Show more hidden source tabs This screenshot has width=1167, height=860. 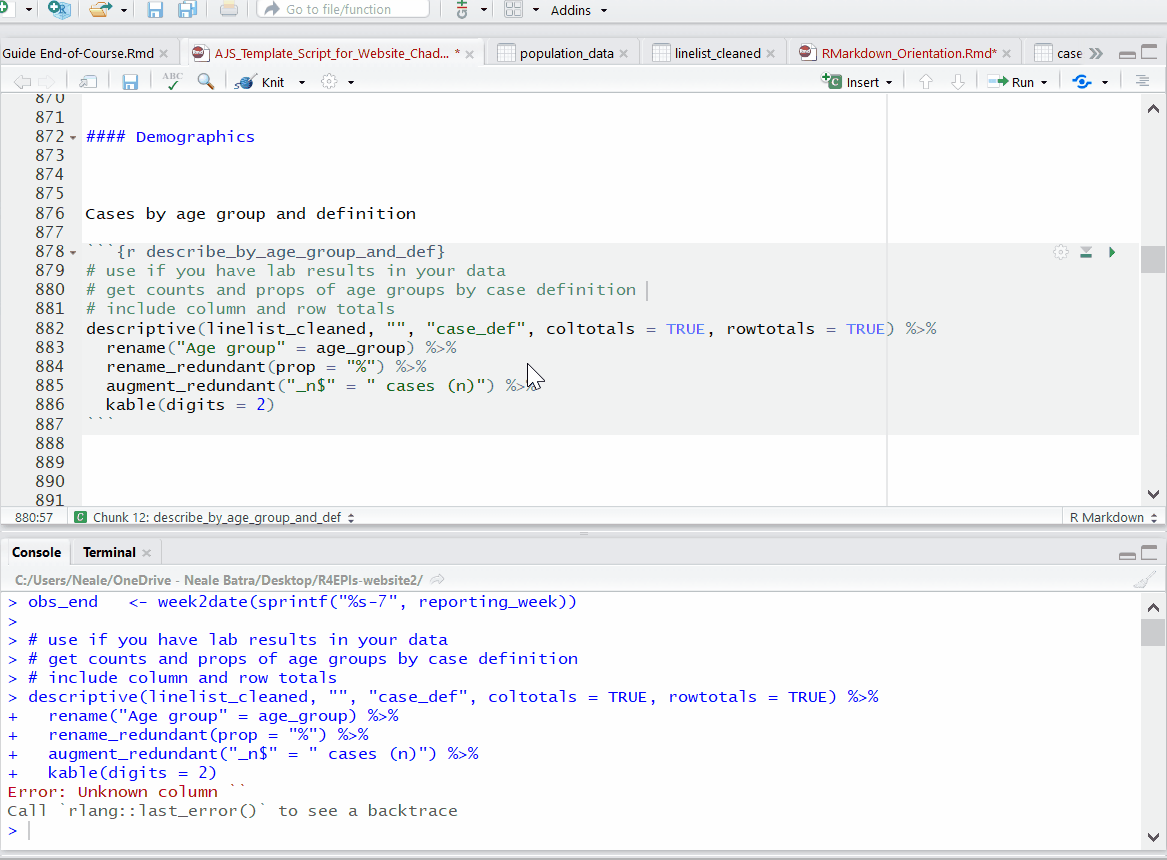click(x=1096, y=54)
